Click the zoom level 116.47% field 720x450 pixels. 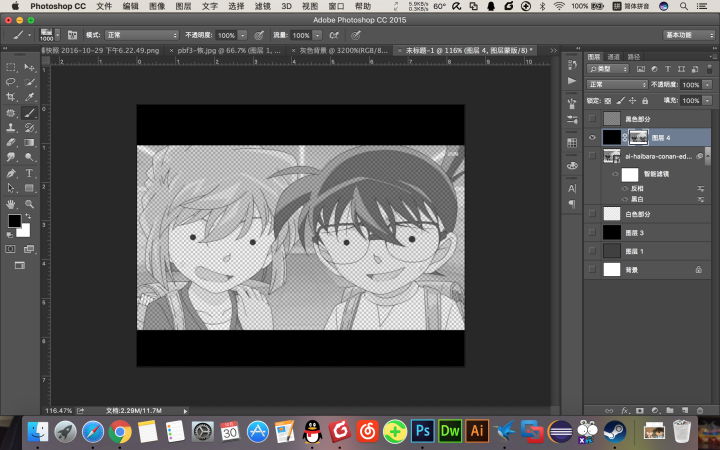(58, 411)
